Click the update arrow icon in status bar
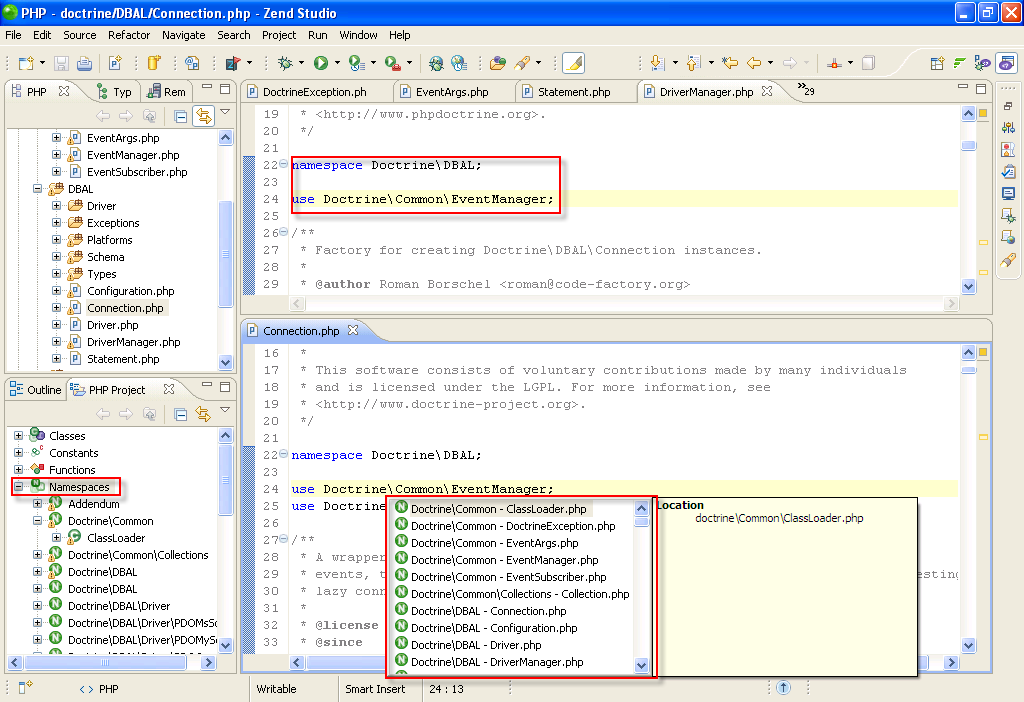Screen dimensions: 1024x702 [x=784, y=688]
